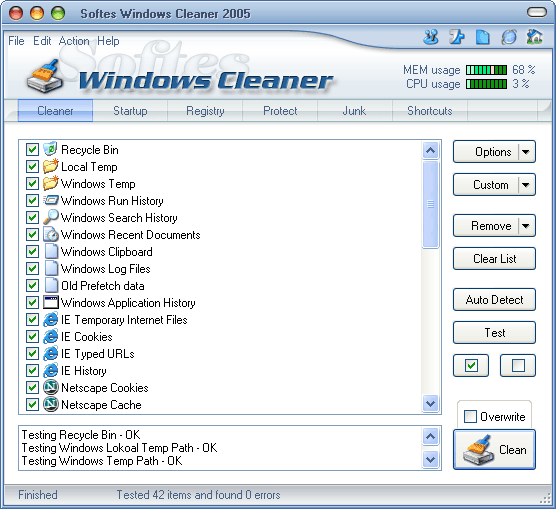The height and width of the screenshot is (509, 556).
Task: Uncheck the IE Cookies checkbox
Action: (32, 336)
